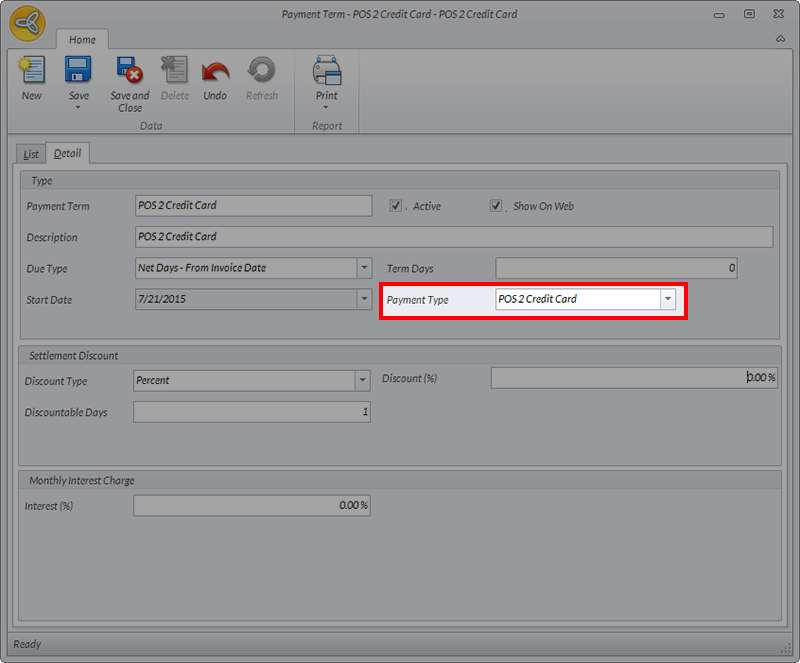The width and height of the screenshot is (800, 663).
Task: Expand the Print button's dropdown arrow
Action: tap(327, 108)
